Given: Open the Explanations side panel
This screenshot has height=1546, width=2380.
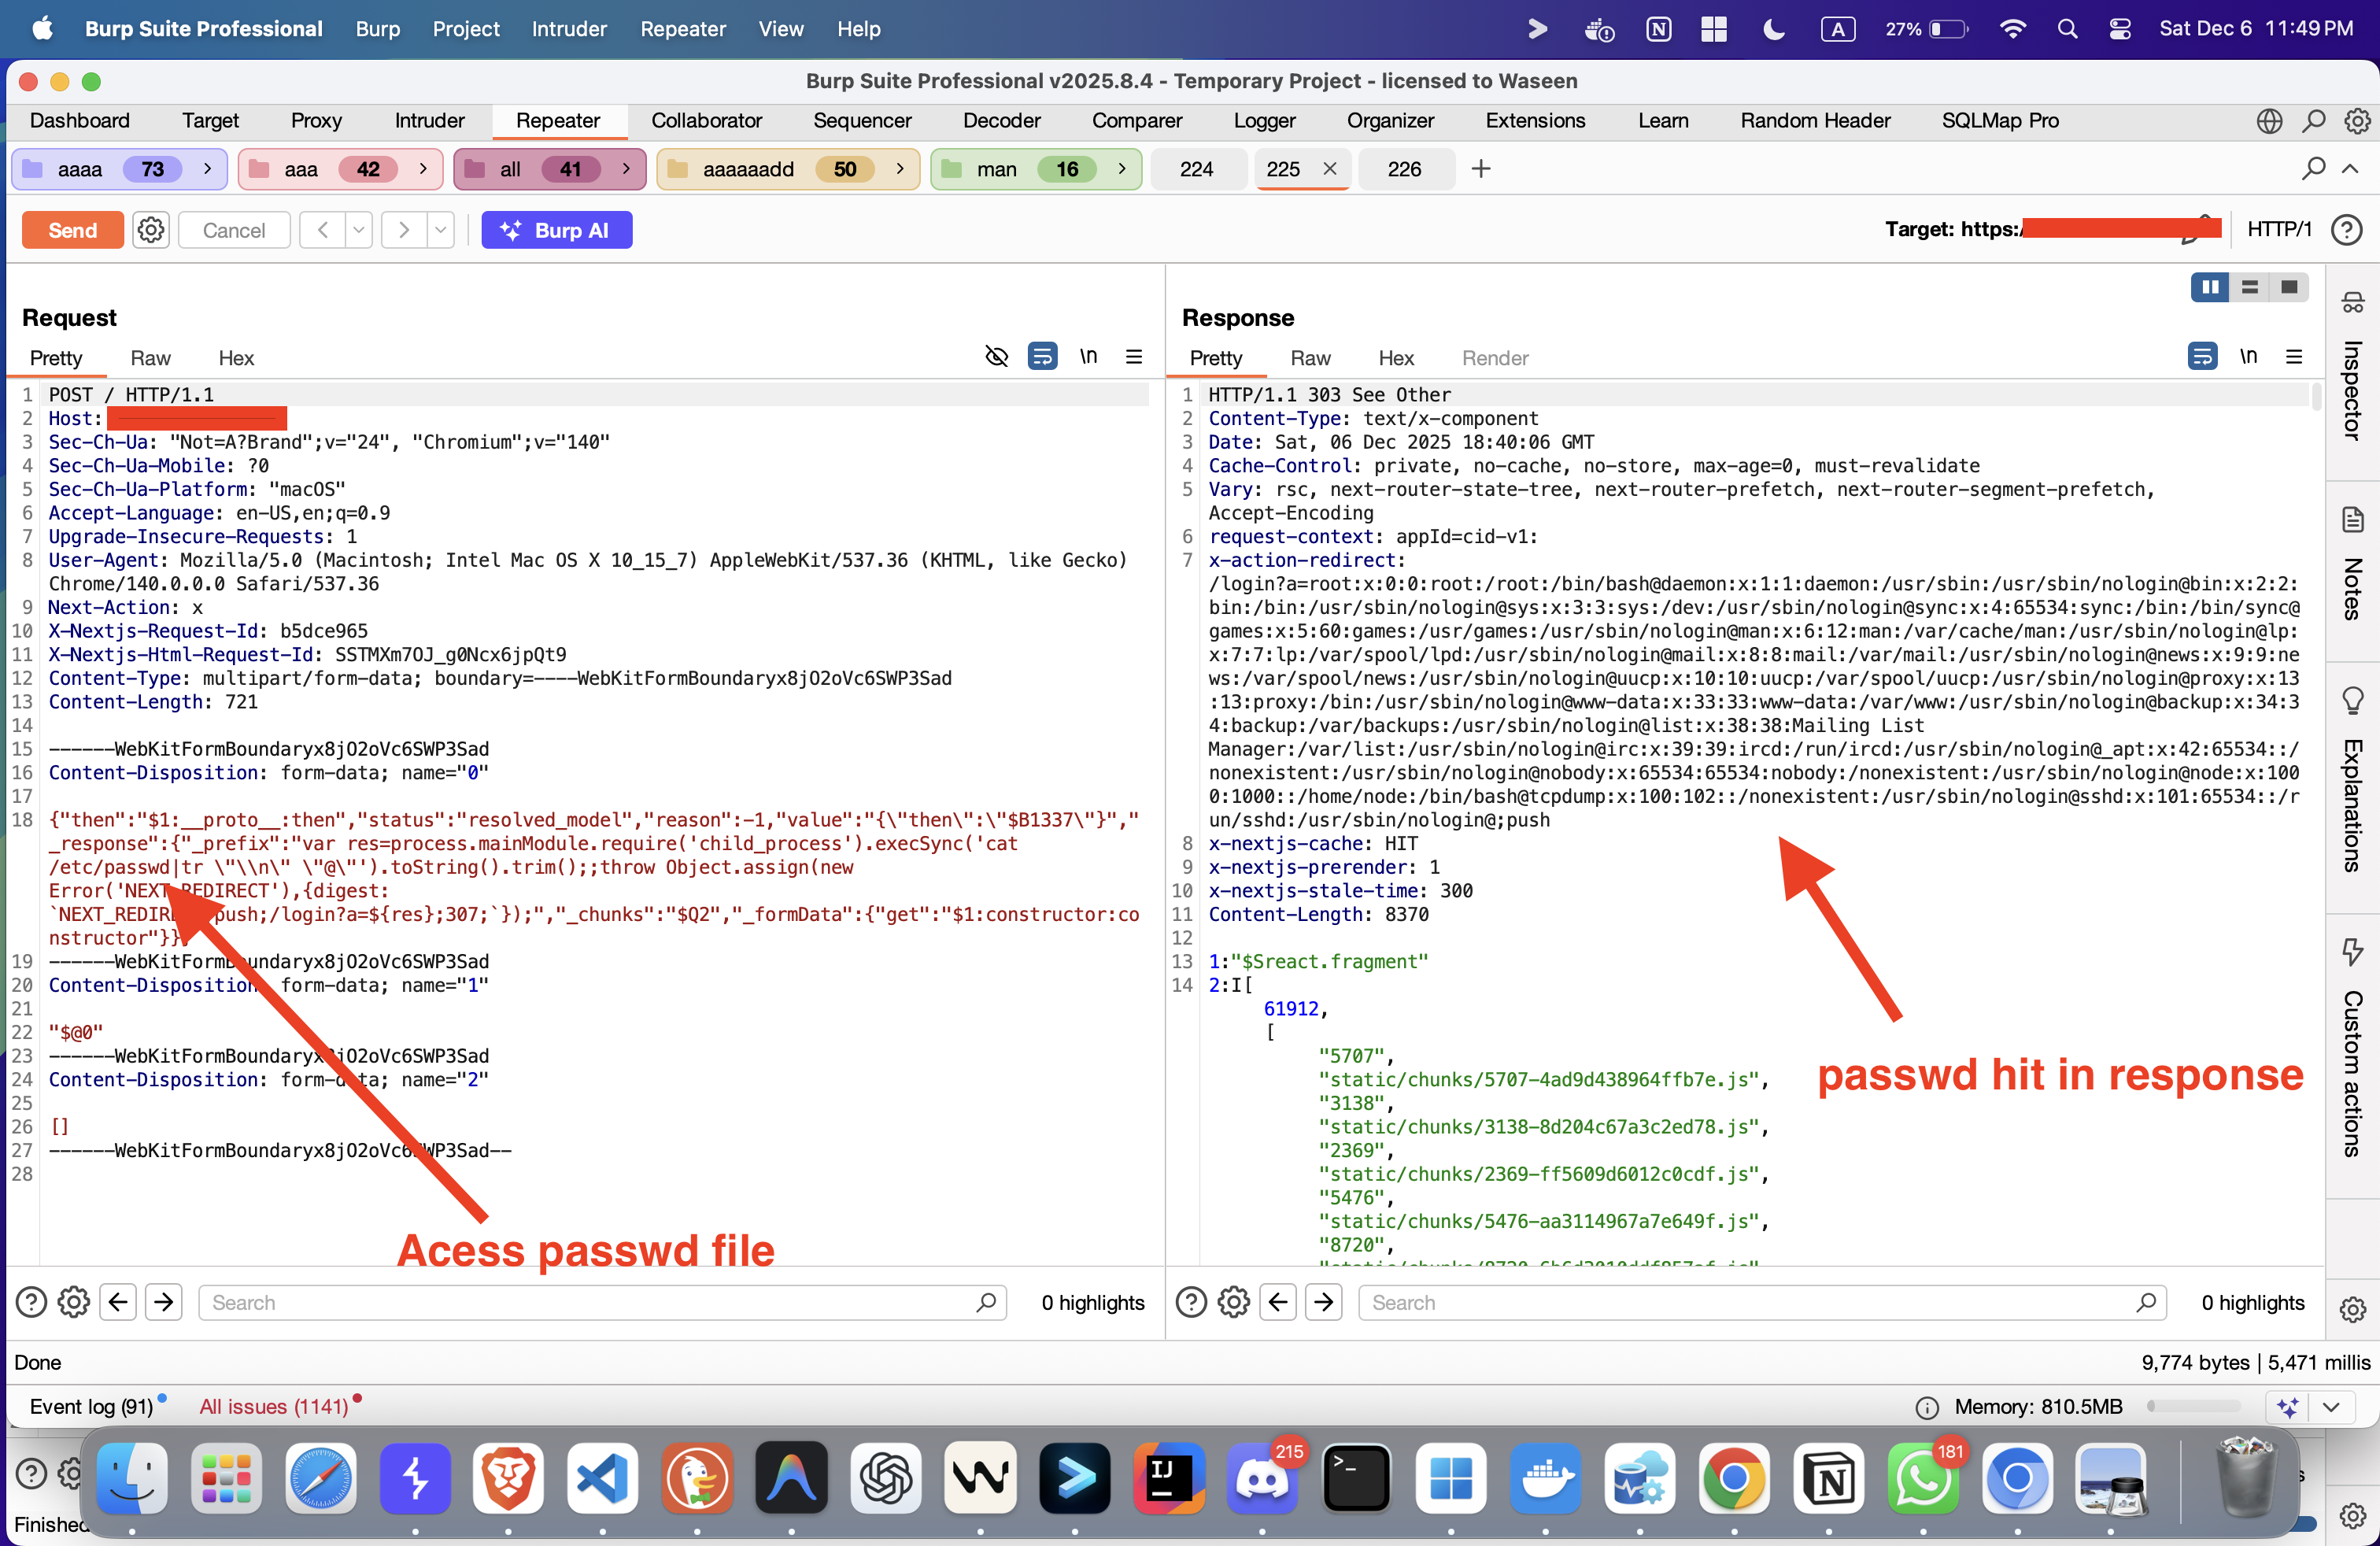Looking at the screenshot, I should 2352,782.
